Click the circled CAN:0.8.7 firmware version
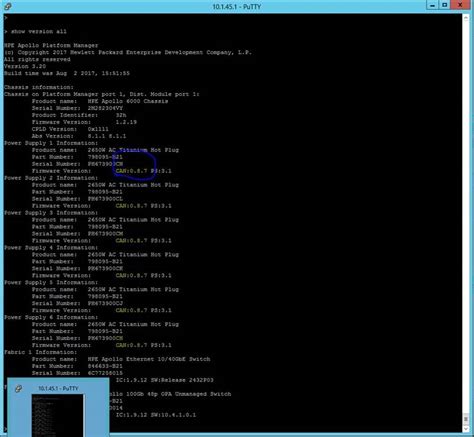Image resolution: width=474 pixels, height=437 pixels. (131, 171)
